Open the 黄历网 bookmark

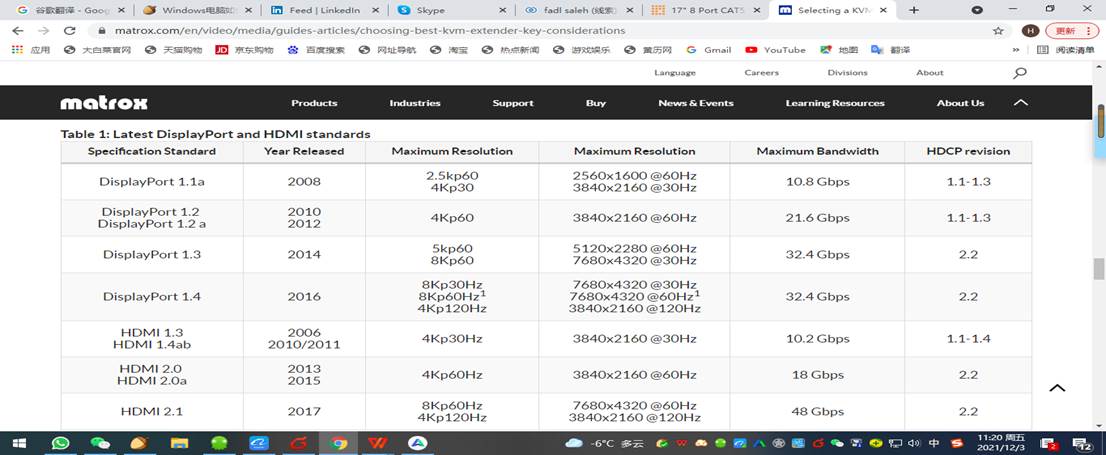point(648,50)
